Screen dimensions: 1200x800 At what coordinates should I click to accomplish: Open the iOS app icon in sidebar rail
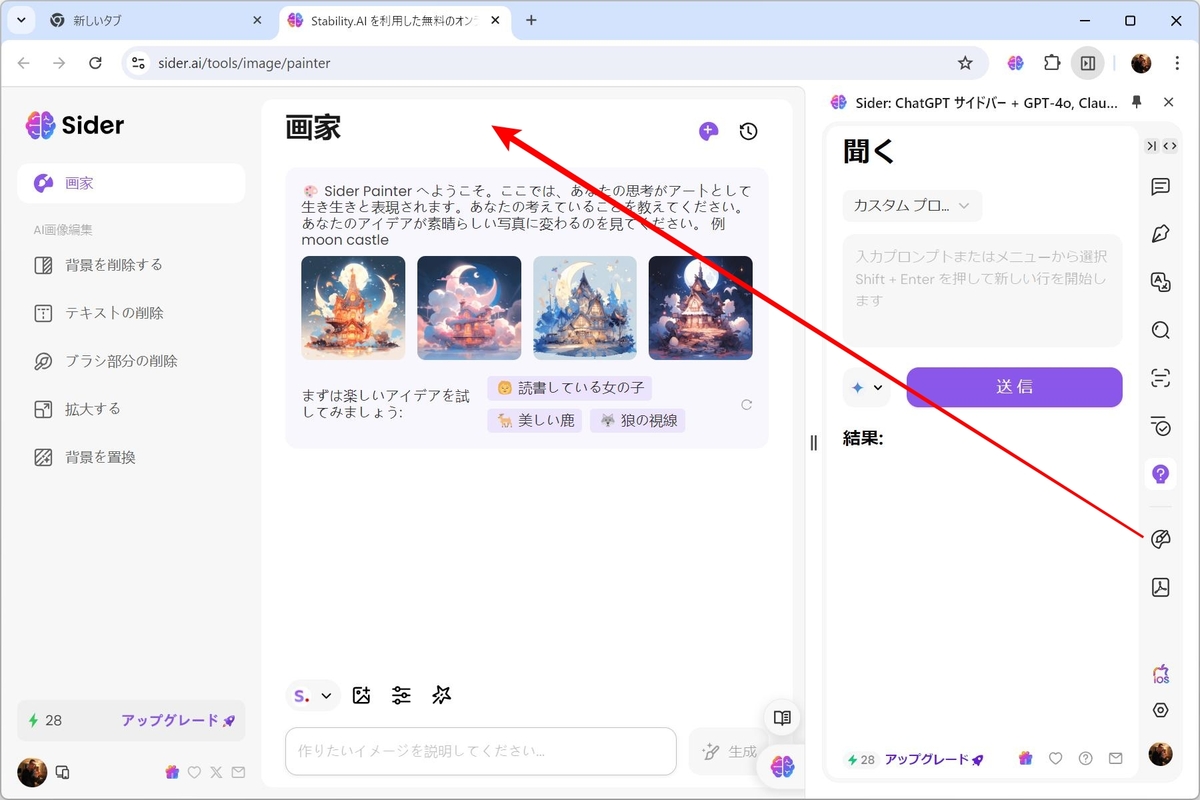pos(1160,674)
